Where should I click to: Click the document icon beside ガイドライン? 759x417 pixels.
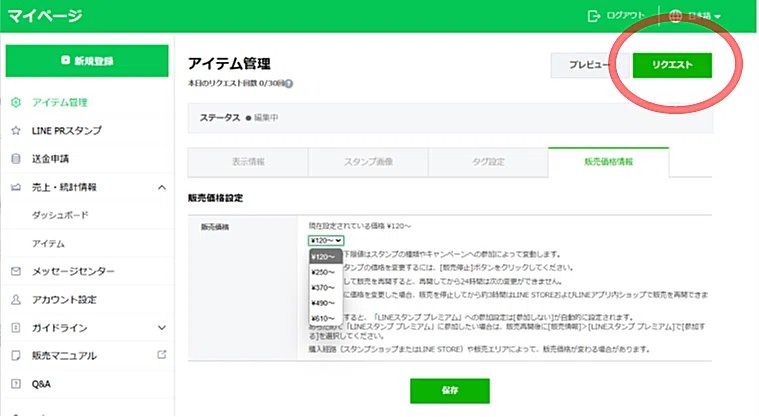tap(16, 328)
